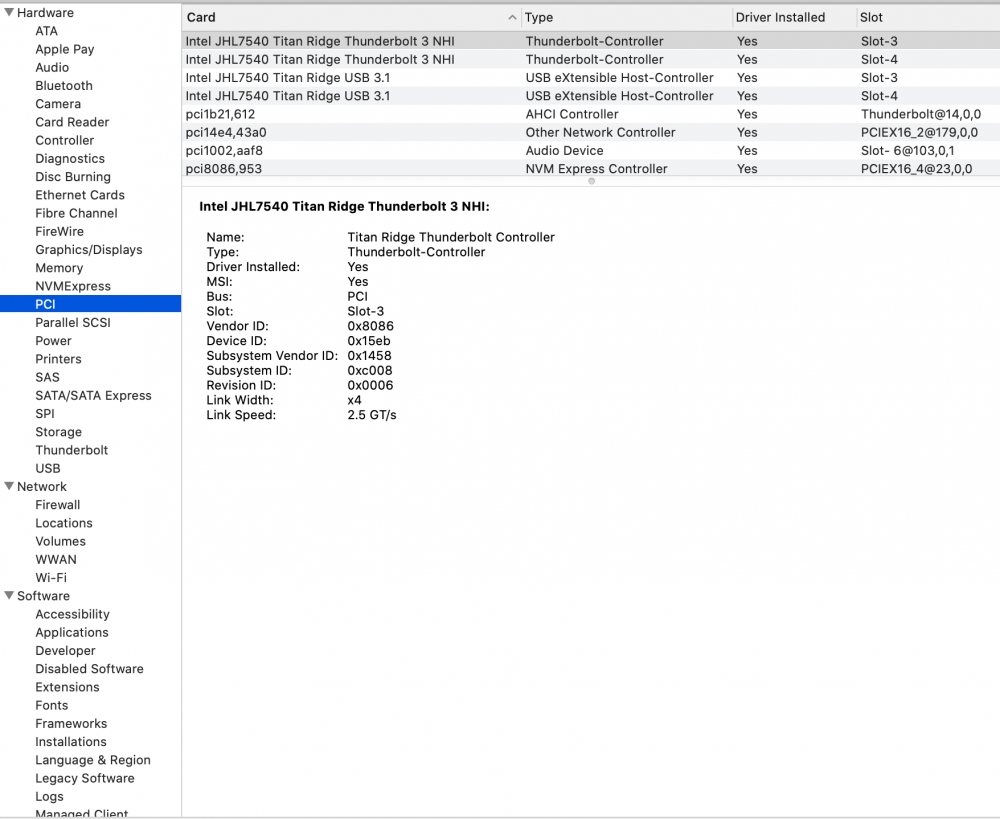Screen dimensions: 1000x819
Task: Open the NVMExpress section
Action: (73, 286)
